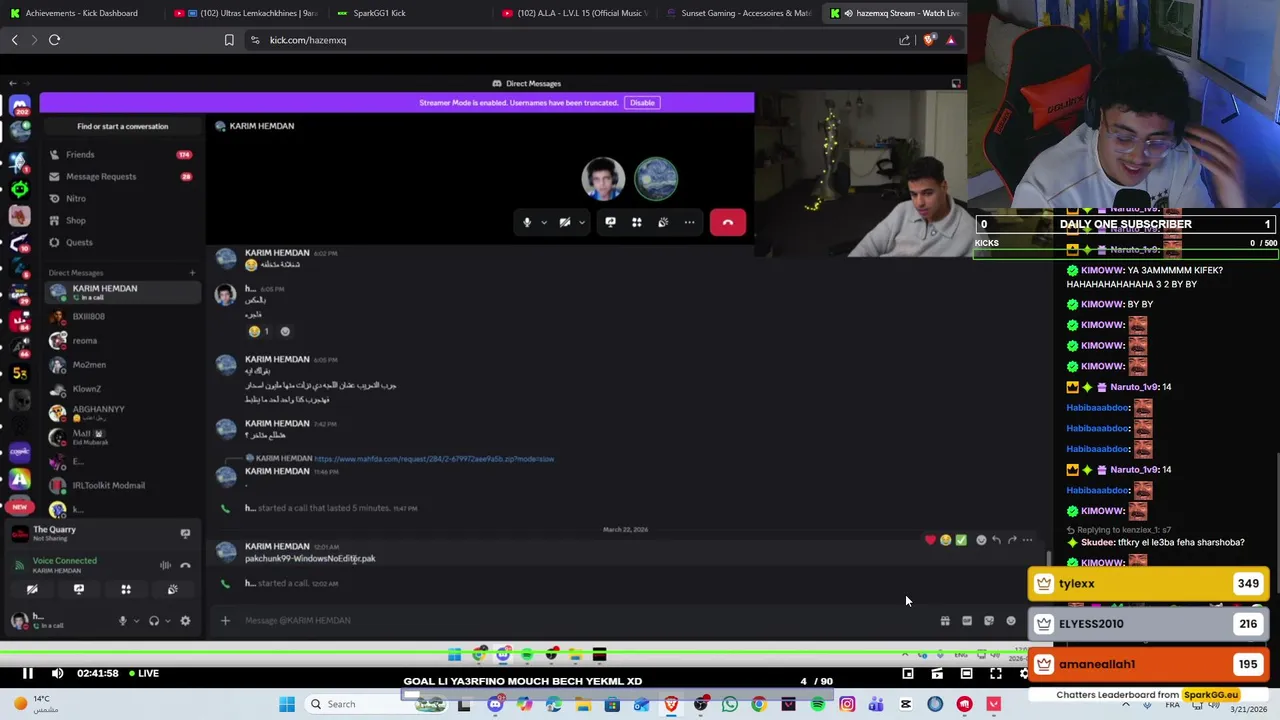Open Spotify from Windows taskbar
The width and height of the screenshot is (1280, 720).
(x=818, y=704)
